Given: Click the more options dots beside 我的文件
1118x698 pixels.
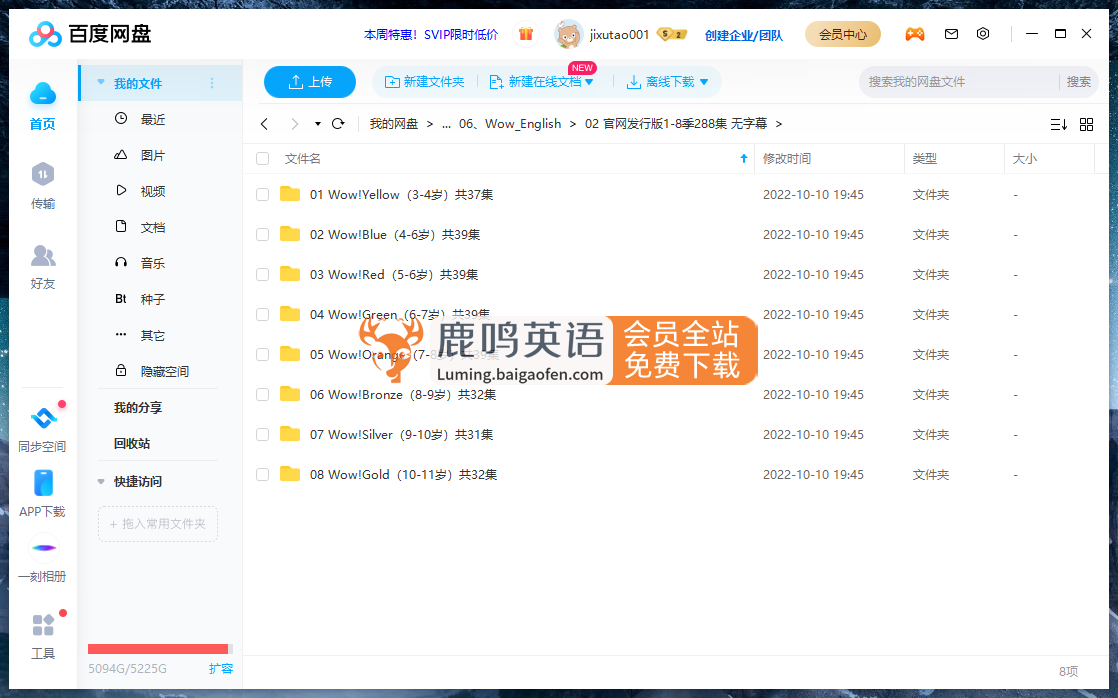Looking at the screenshot, I should coord(212,83).
